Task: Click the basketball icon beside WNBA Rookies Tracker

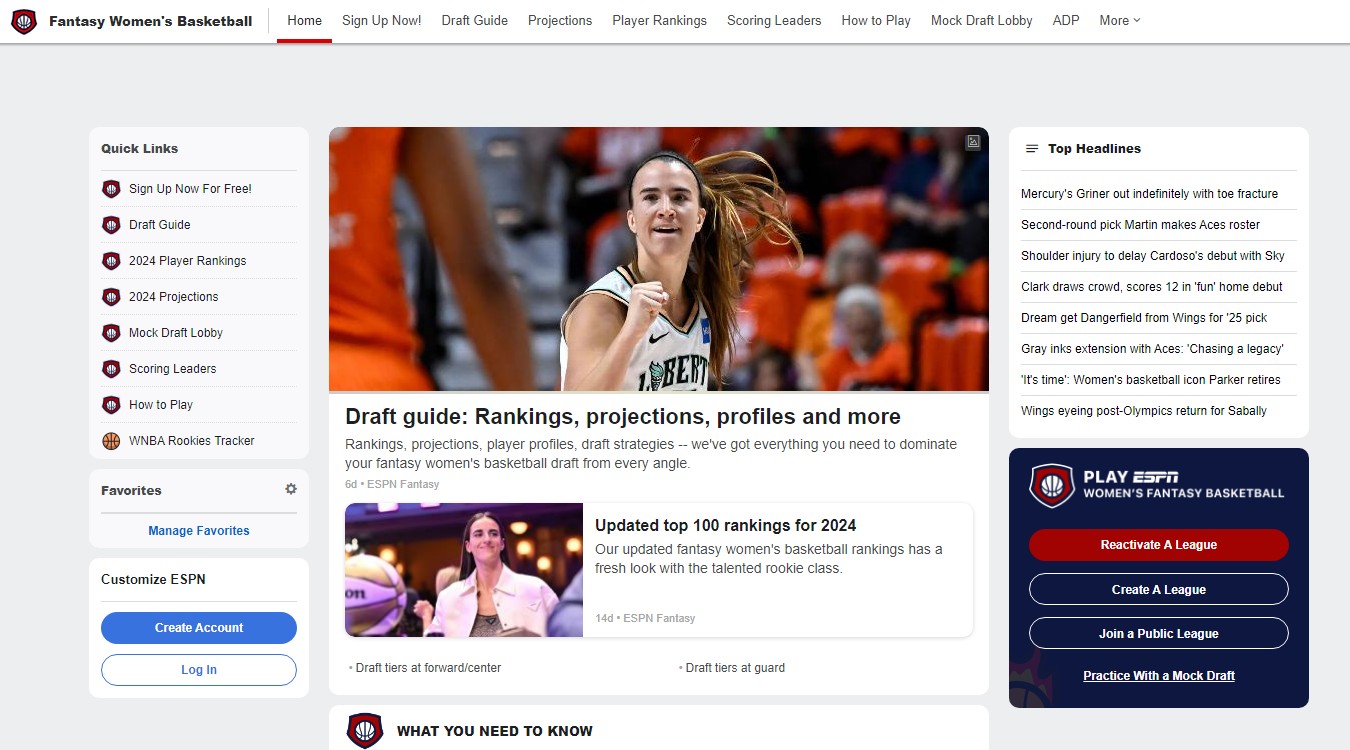Action: (111, 441)
